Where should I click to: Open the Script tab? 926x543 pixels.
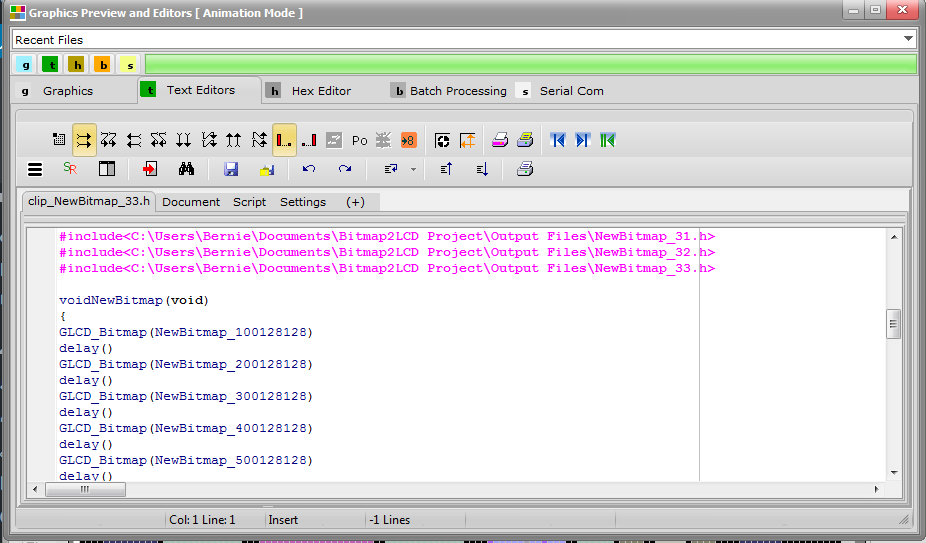click(x=249, y=202)
